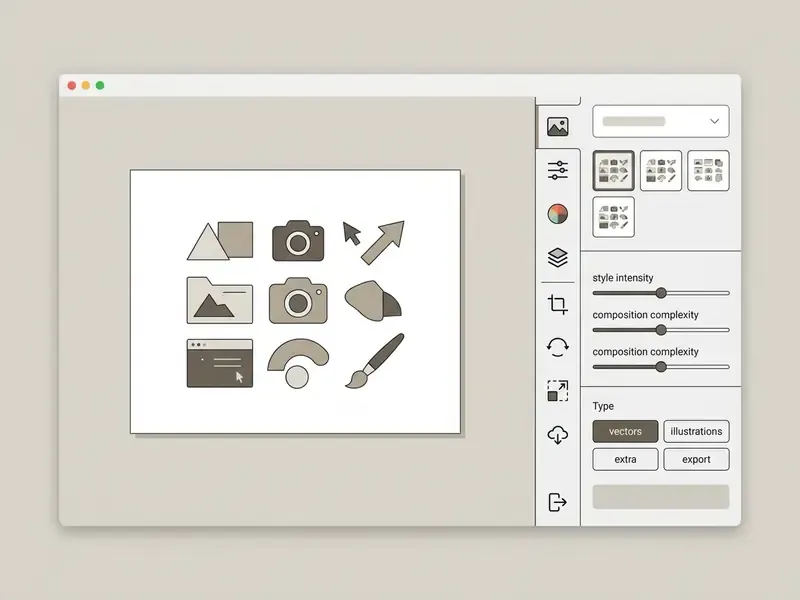
Task: Adjust the style intensity slider handle
Action: (x=661, y=293)
